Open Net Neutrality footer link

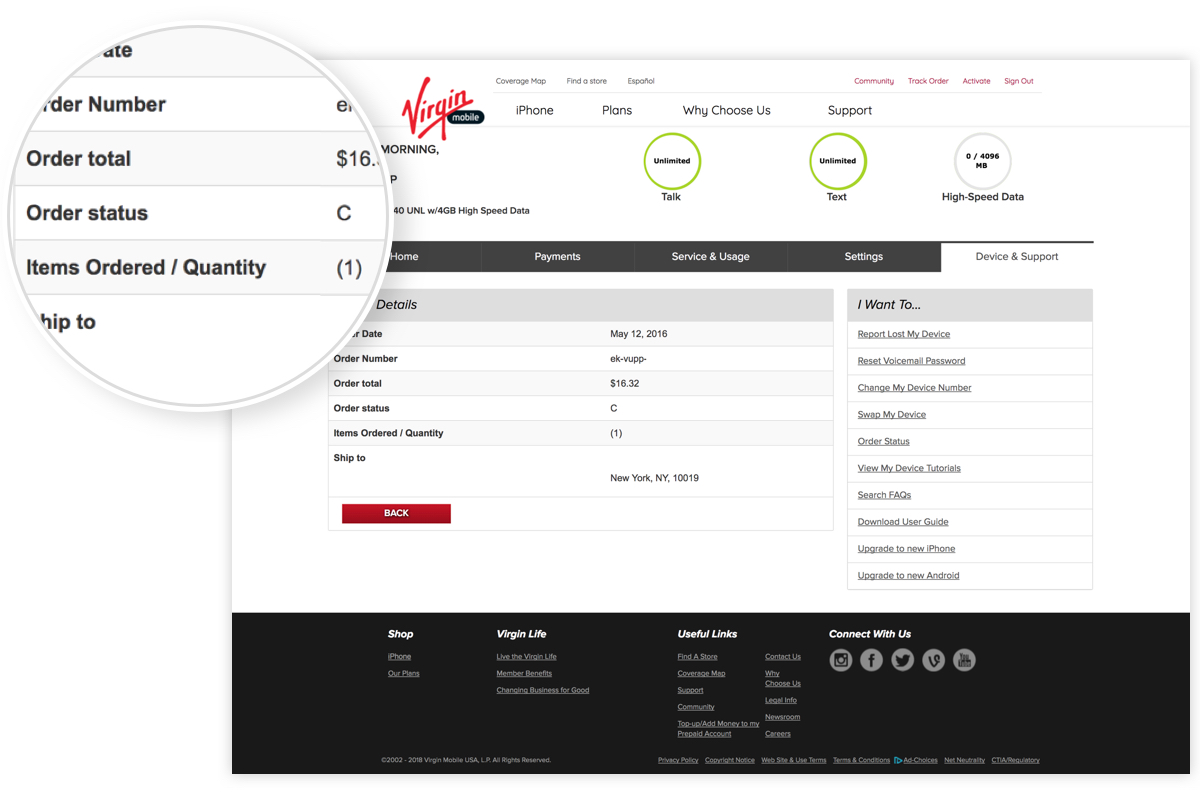click(964, 760)
